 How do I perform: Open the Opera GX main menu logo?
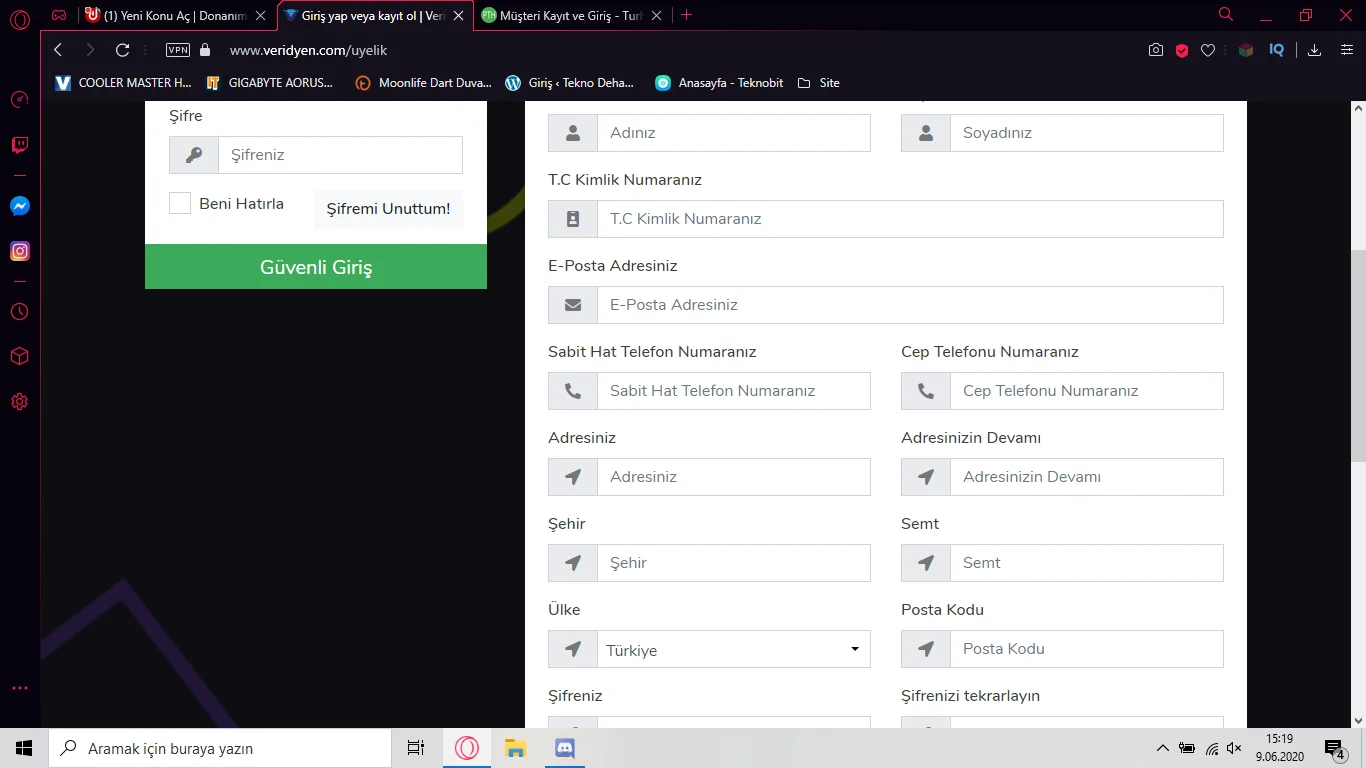[x=20, y=20]
